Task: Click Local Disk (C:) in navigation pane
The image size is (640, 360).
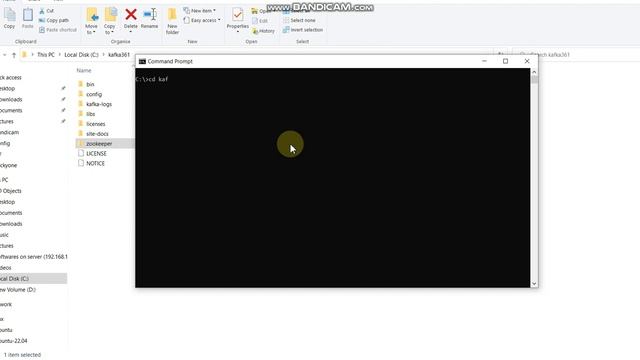Action: (x=33, y=279)
